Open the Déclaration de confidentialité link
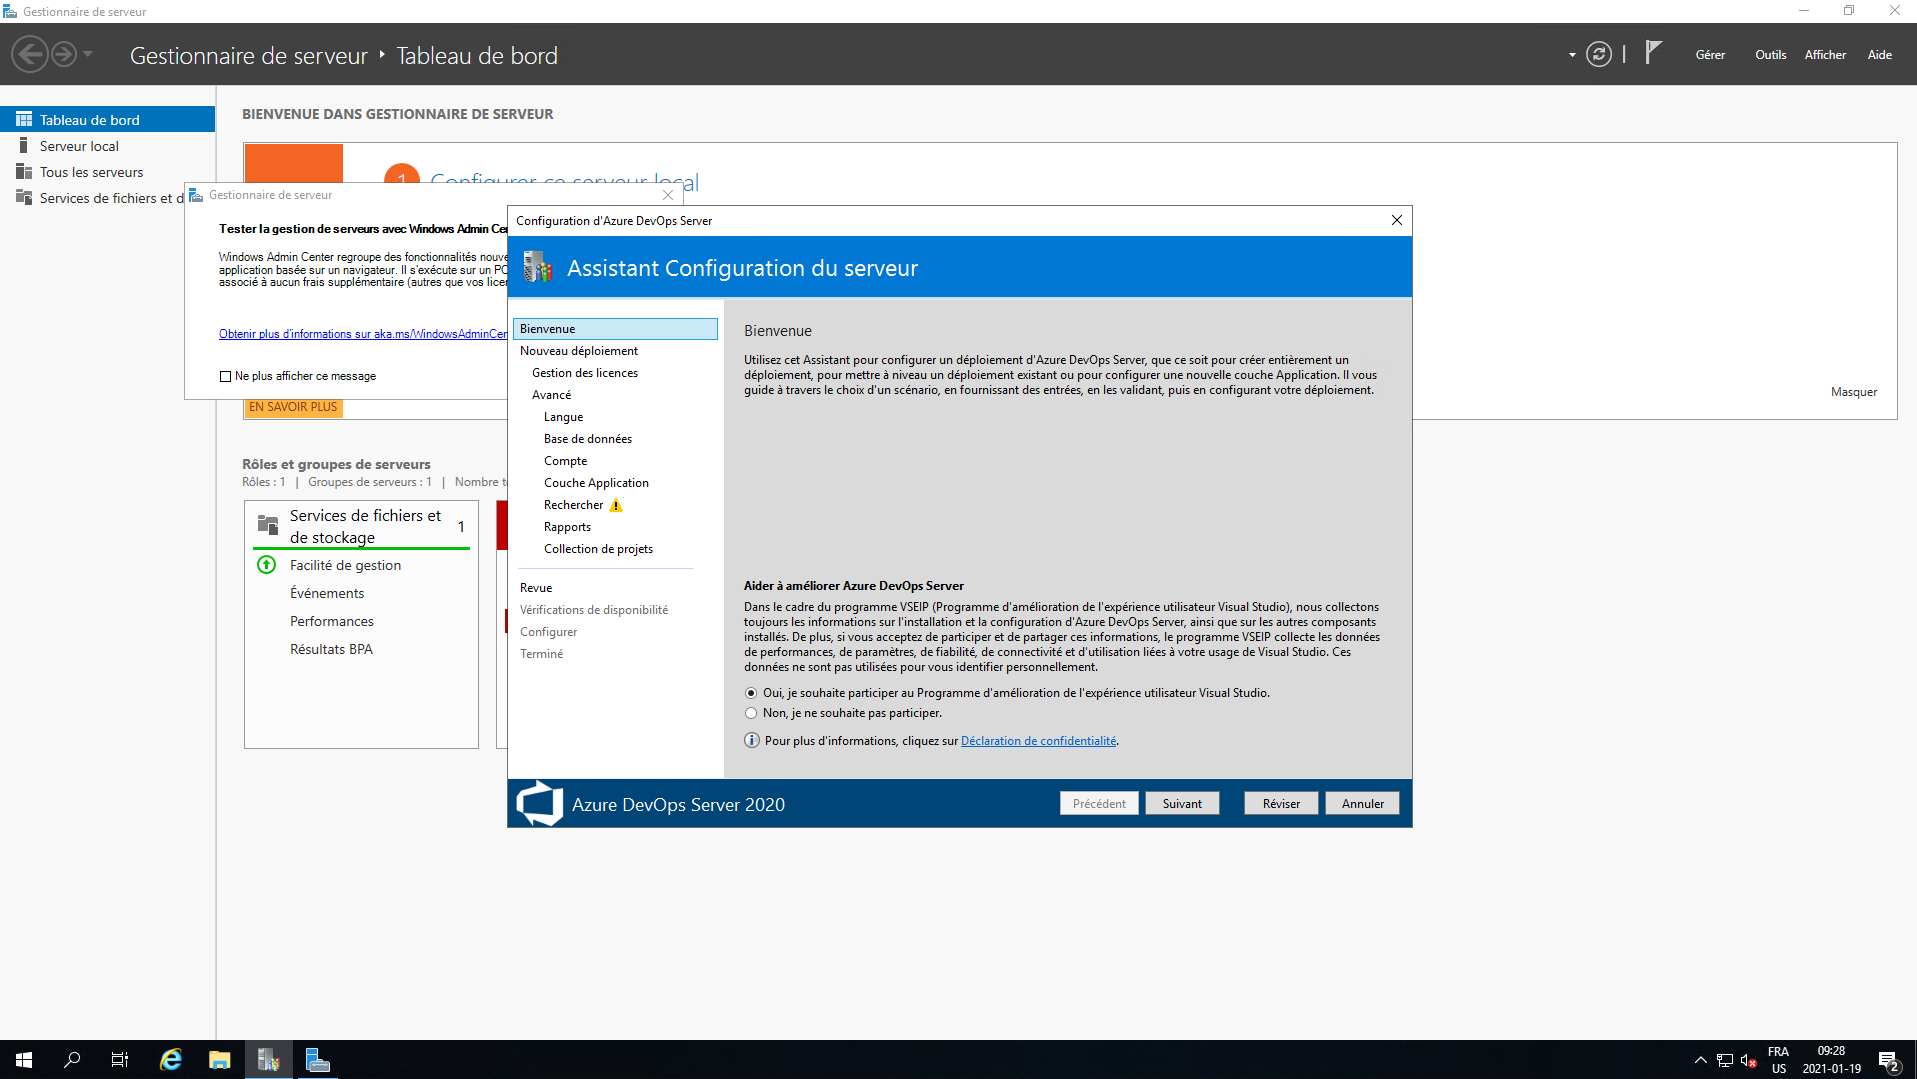 pyautogui.click(x=1038, y=741)
